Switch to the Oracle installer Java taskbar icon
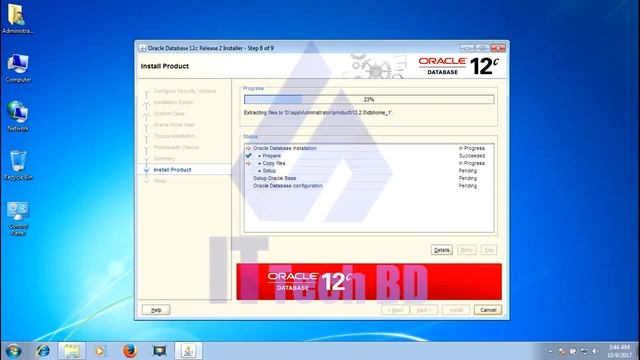 tap(189, 351)
